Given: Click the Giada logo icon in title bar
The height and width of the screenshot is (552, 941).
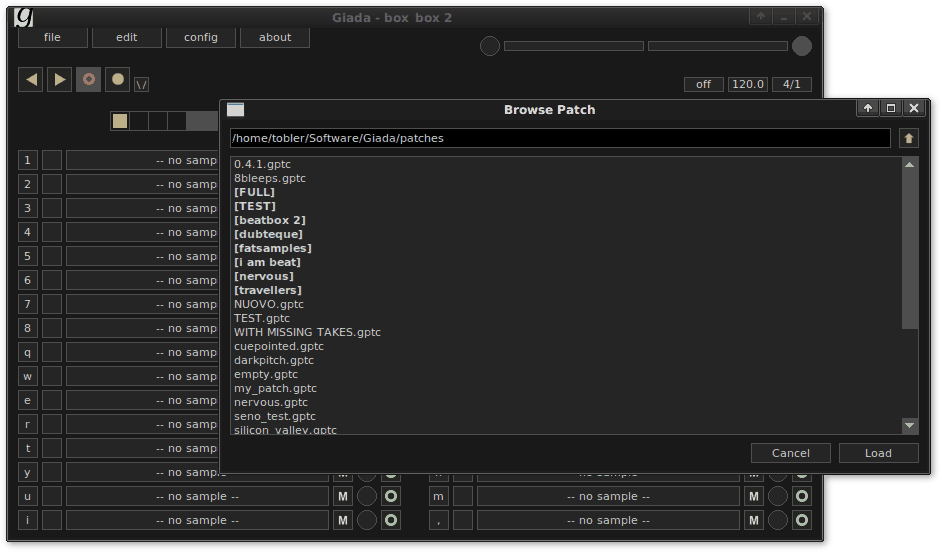Looking at the screenshot, I should coord(24,17).
